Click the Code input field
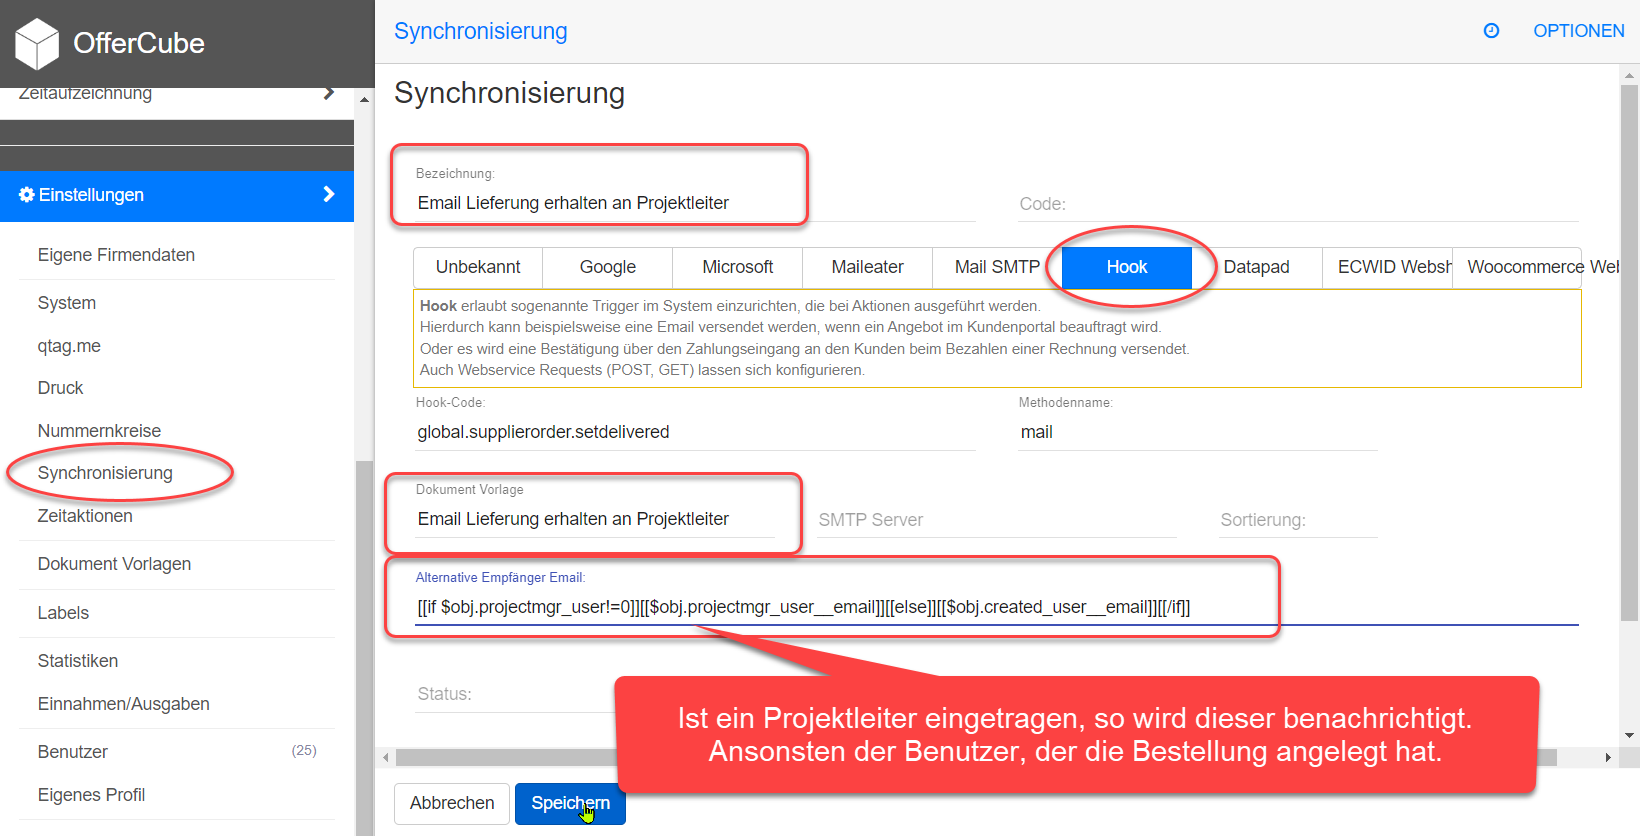 tap(1298, 204)
